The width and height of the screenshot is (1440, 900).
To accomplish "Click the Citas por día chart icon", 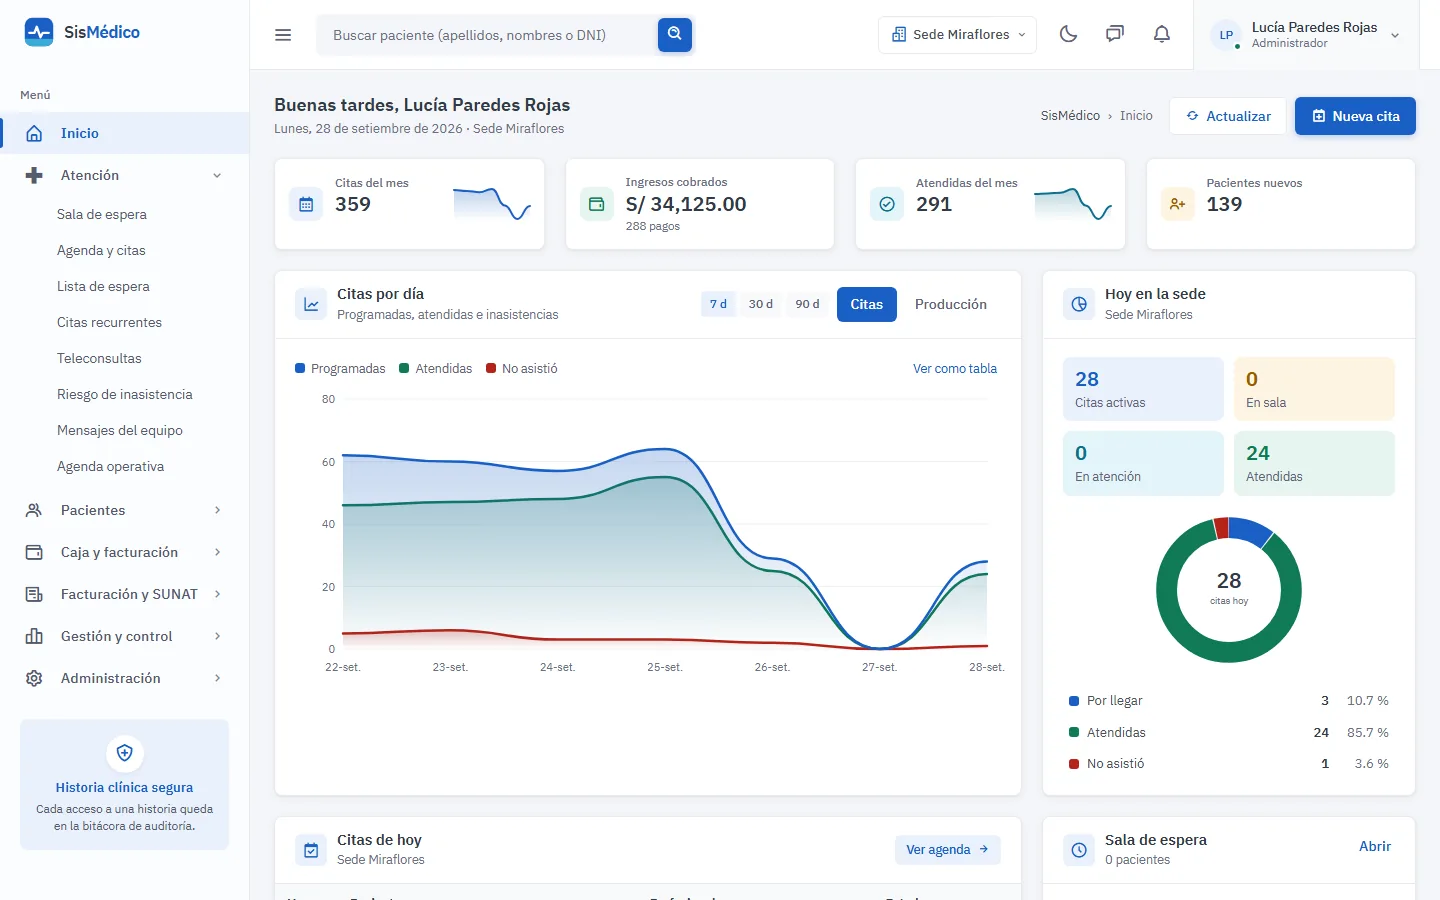I will point(311,304).
